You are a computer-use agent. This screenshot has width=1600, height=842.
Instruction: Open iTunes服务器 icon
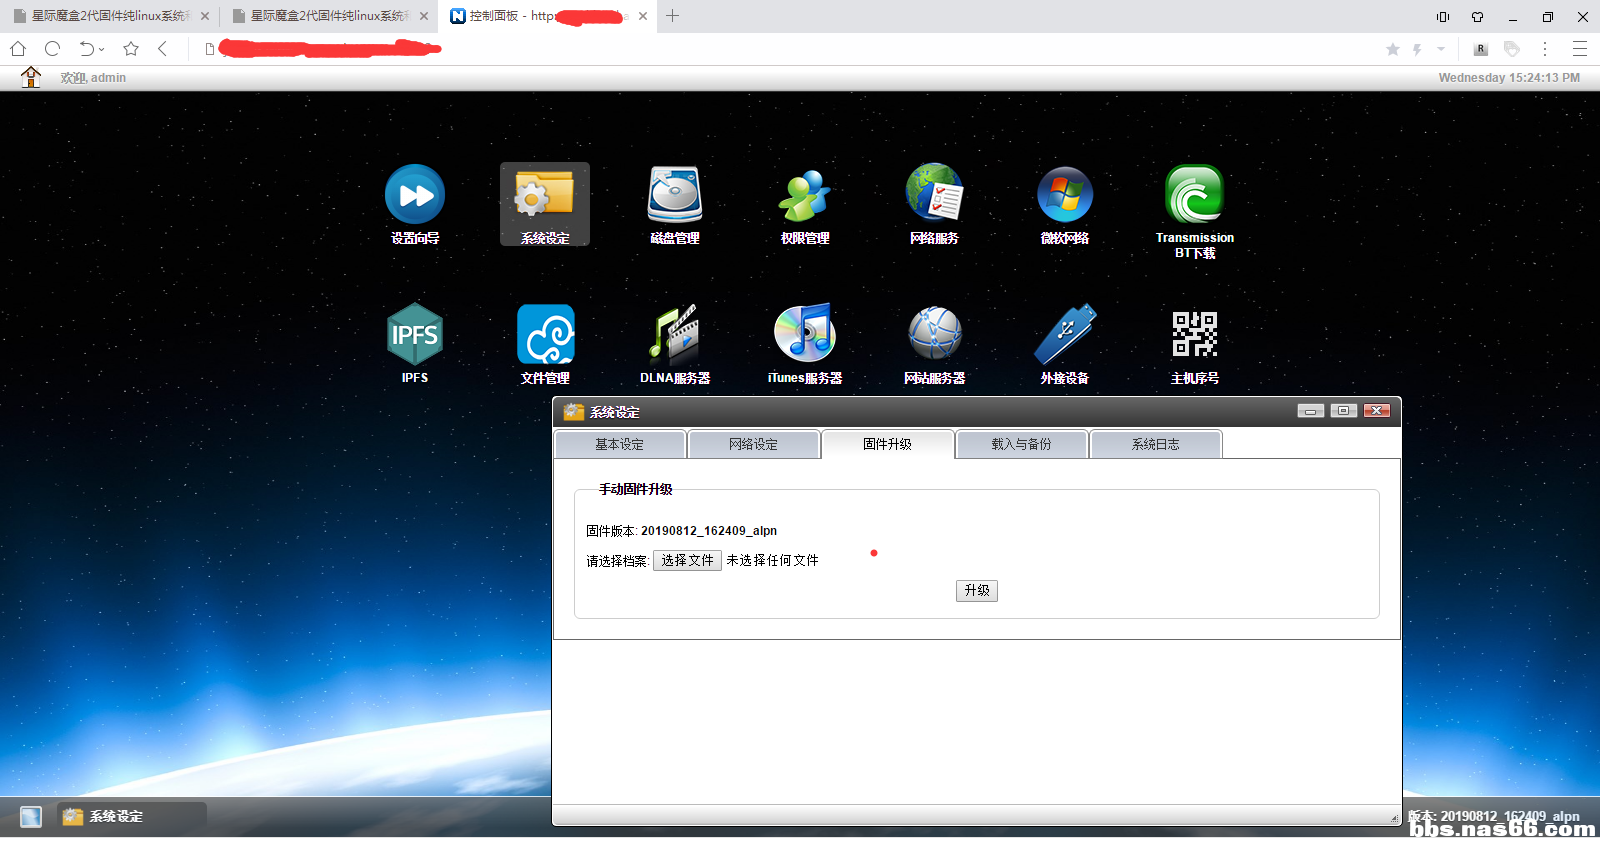click(805, 335)
